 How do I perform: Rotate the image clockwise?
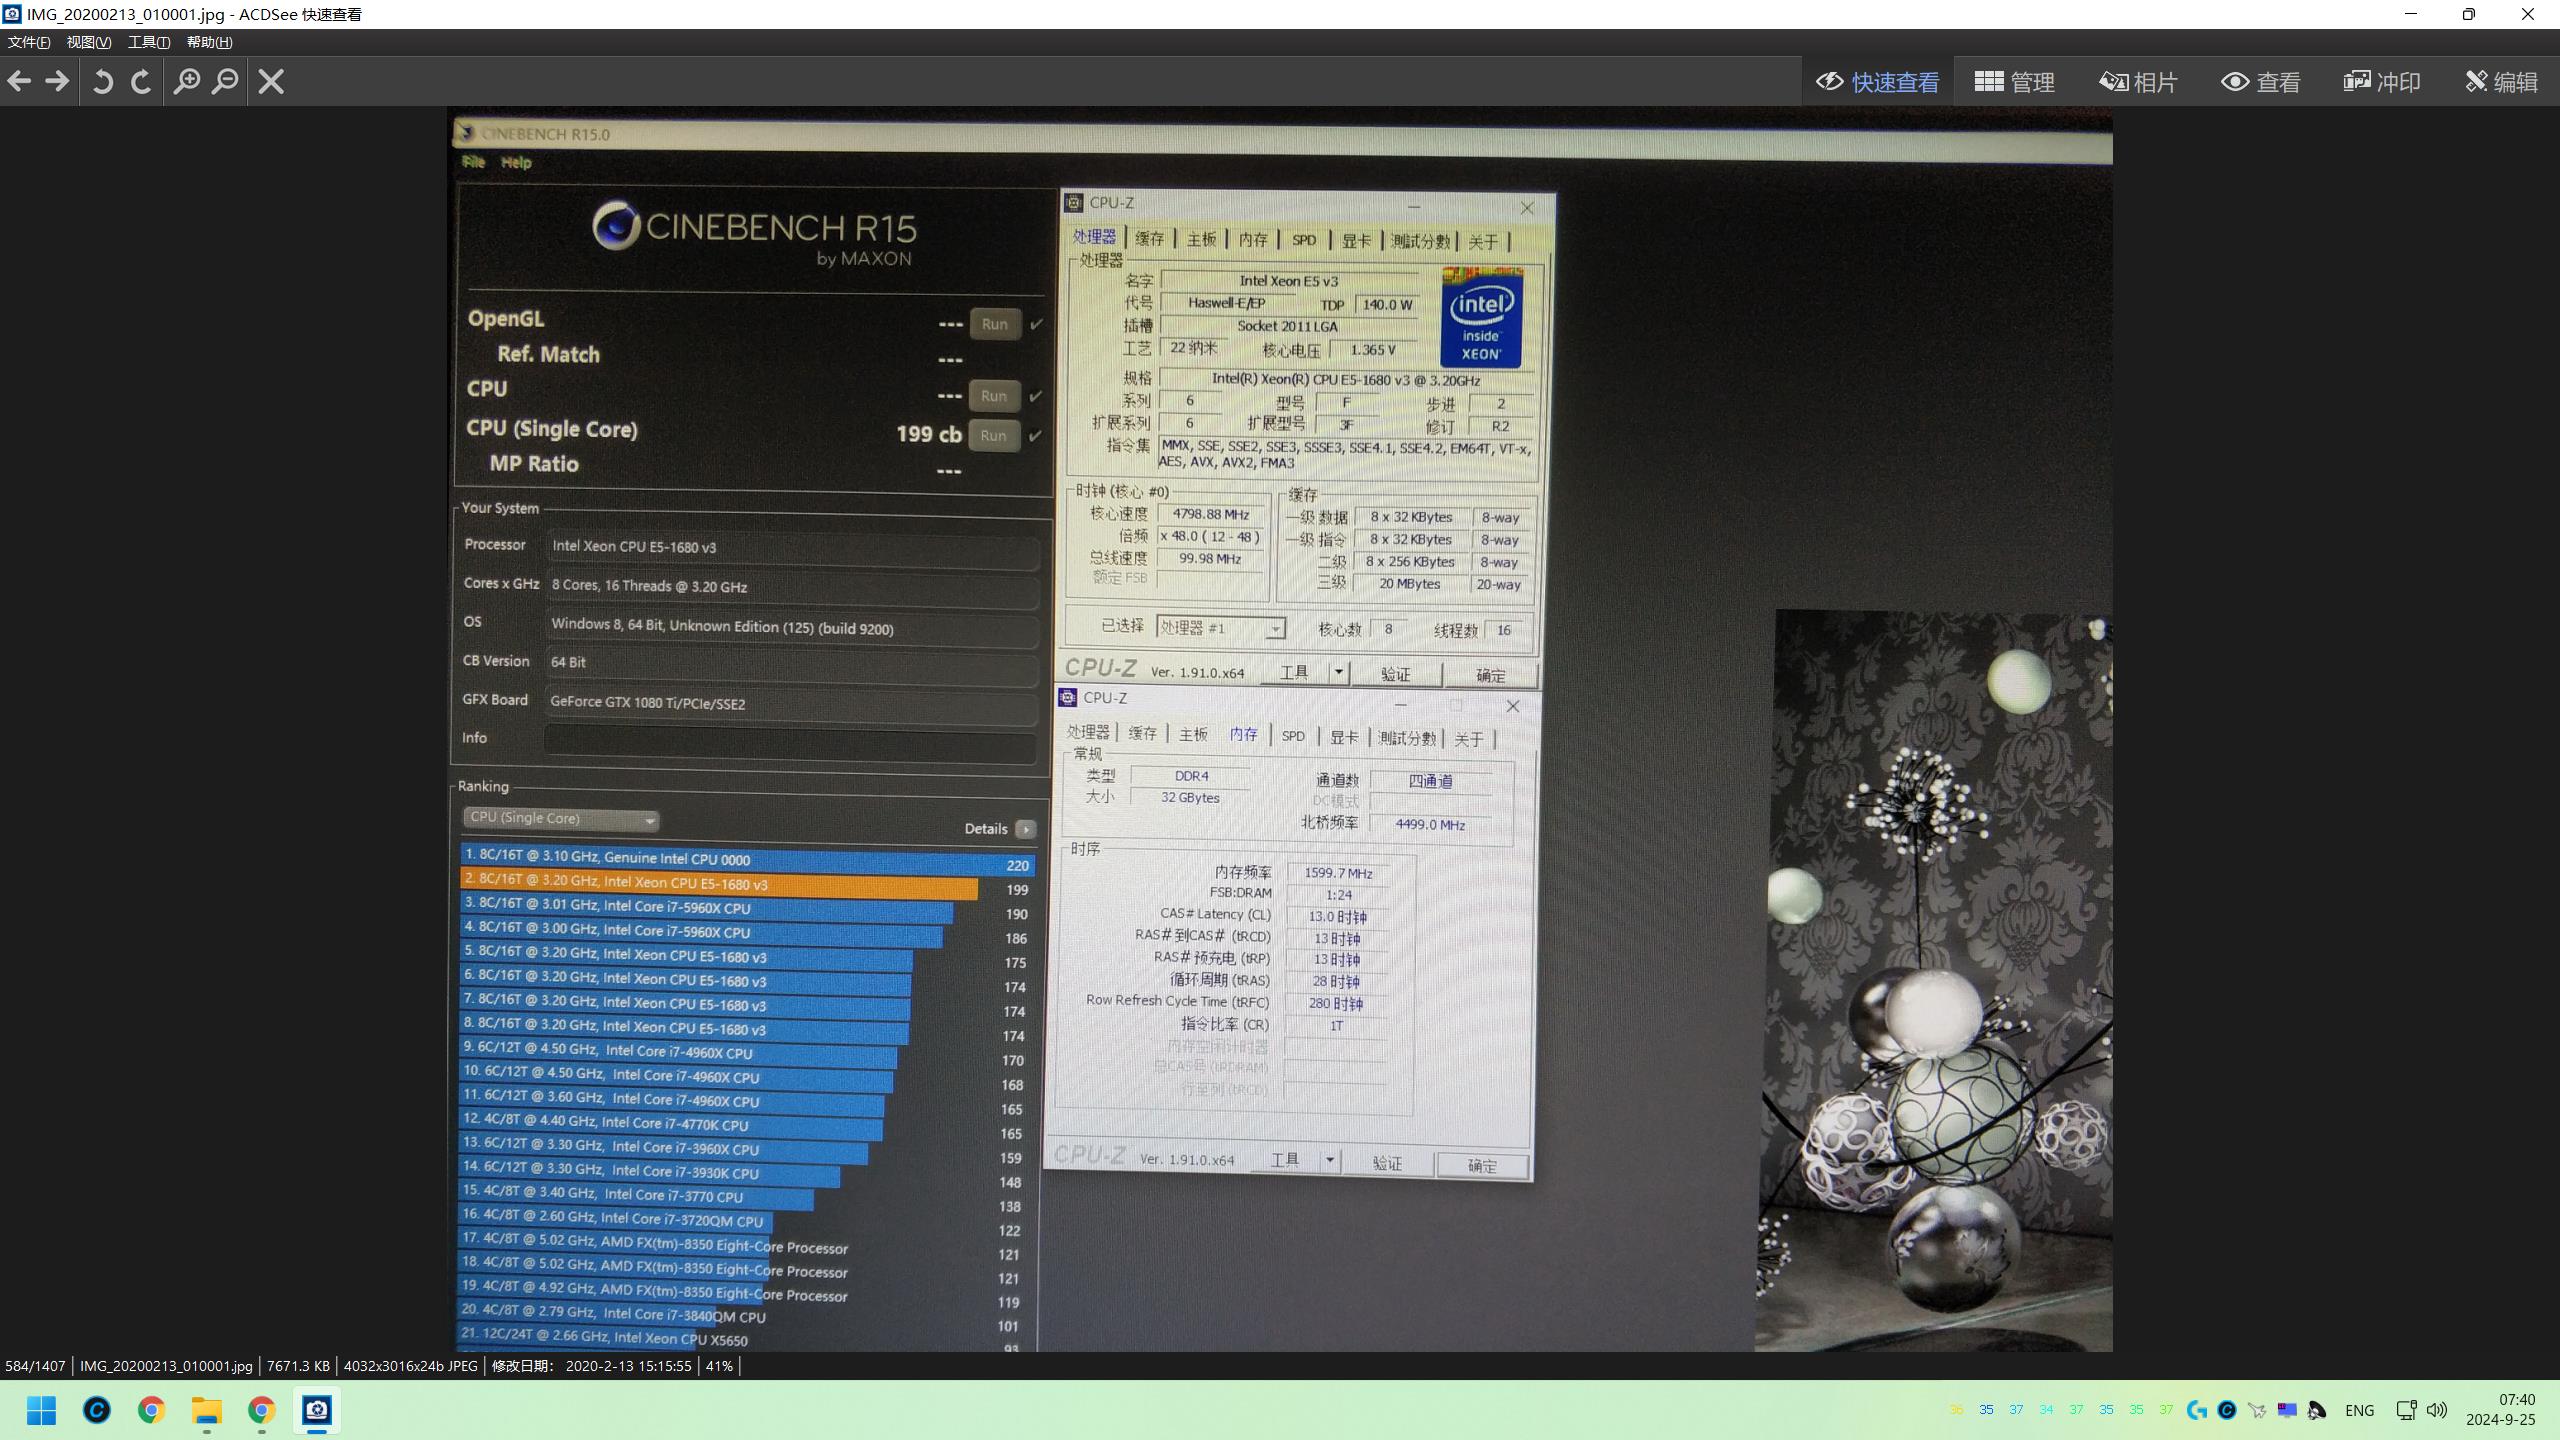[x=141, y=81]
